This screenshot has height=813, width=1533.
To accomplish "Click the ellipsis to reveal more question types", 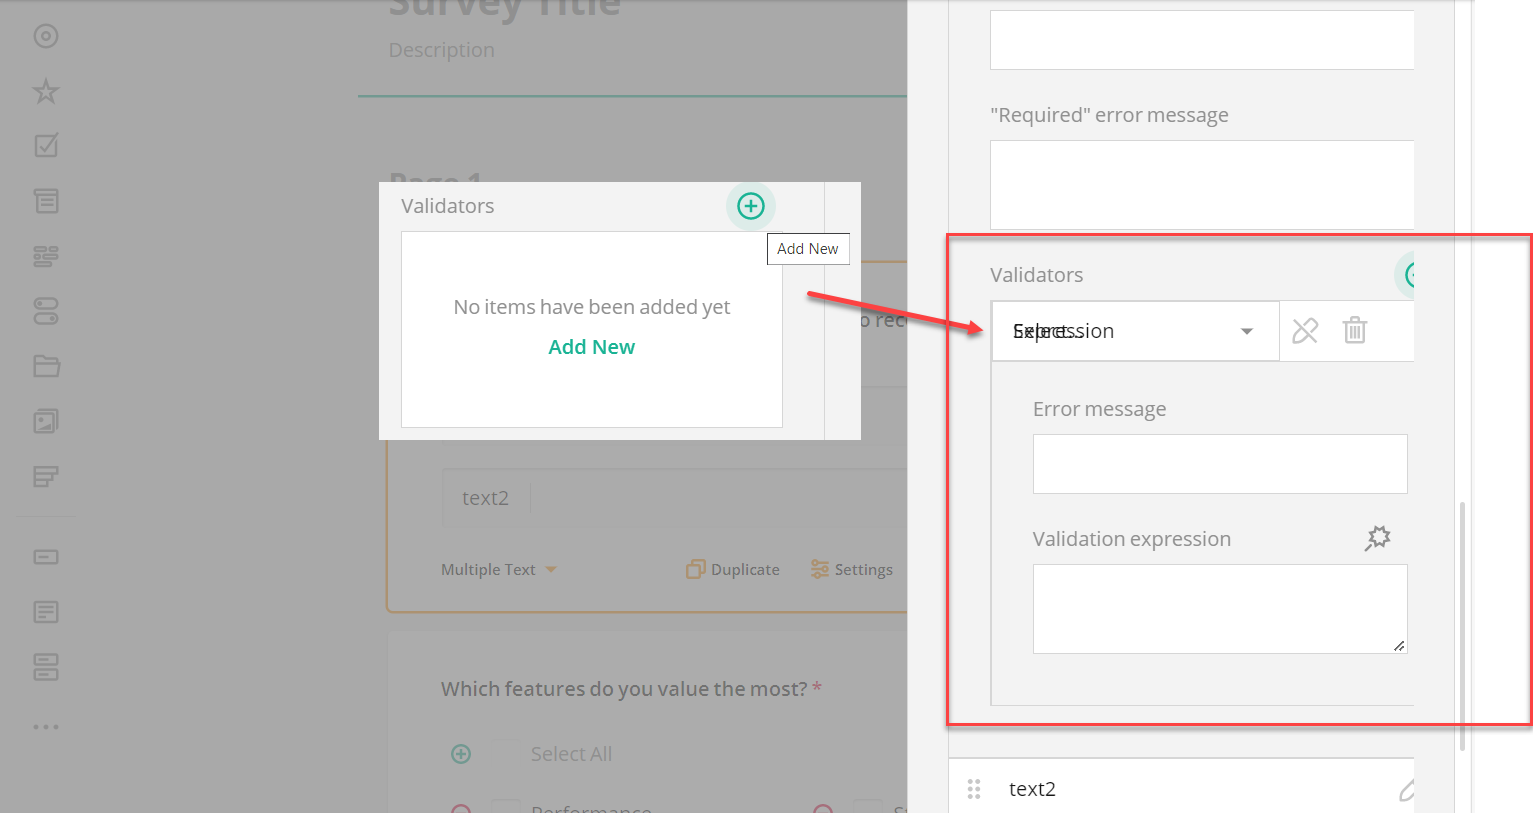I will (45, 726).
